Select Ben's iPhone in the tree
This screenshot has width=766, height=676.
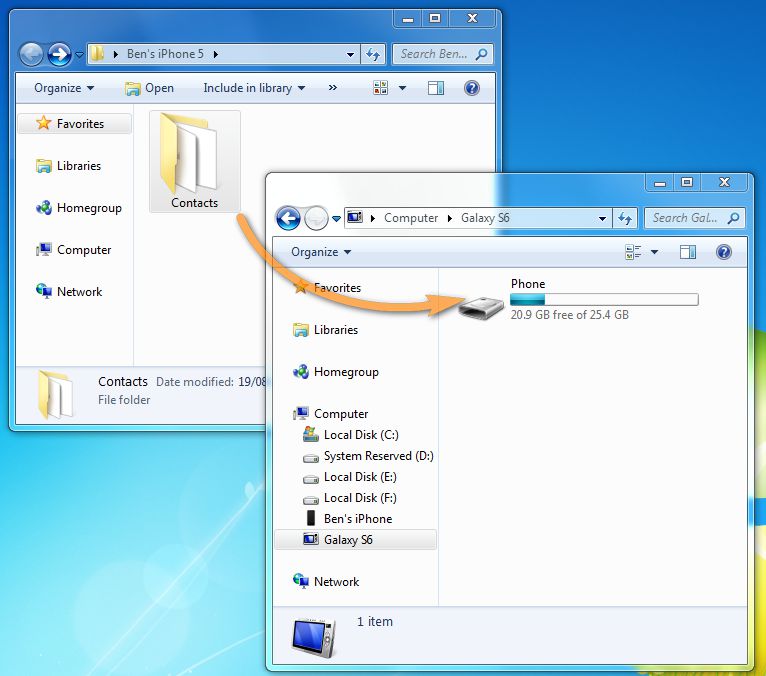pos(348,519)
